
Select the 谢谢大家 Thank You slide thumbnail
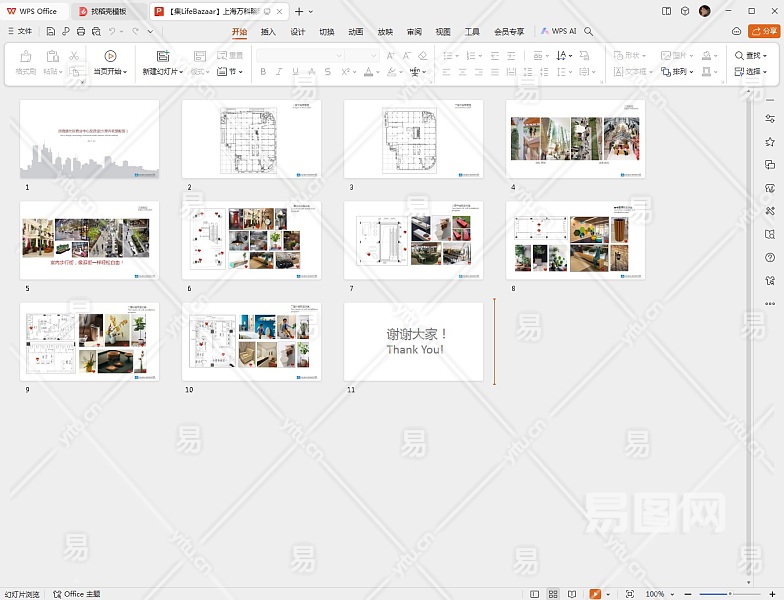point(413,342)
